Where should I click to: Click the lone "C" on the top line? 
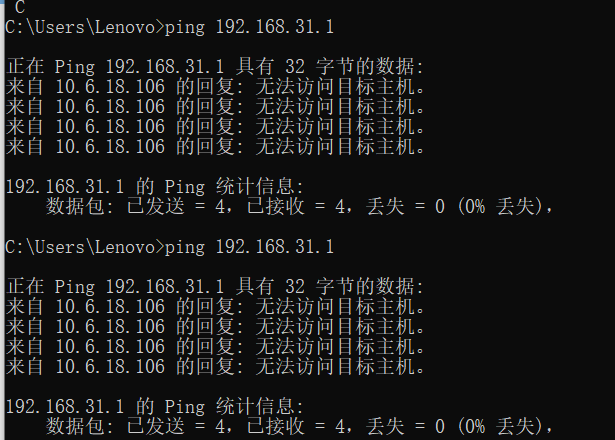(x=20, y=7)
